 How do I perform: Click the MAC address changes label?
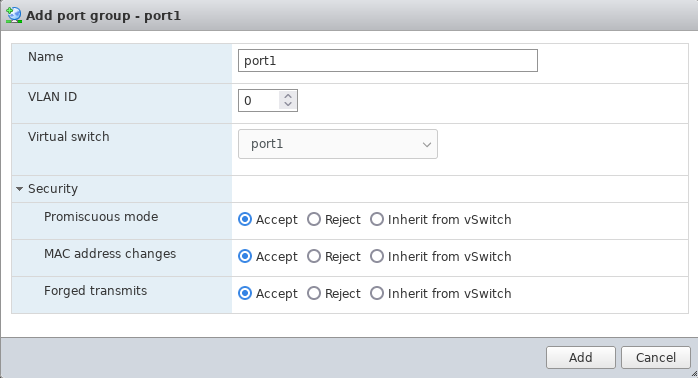click(110, 254)
